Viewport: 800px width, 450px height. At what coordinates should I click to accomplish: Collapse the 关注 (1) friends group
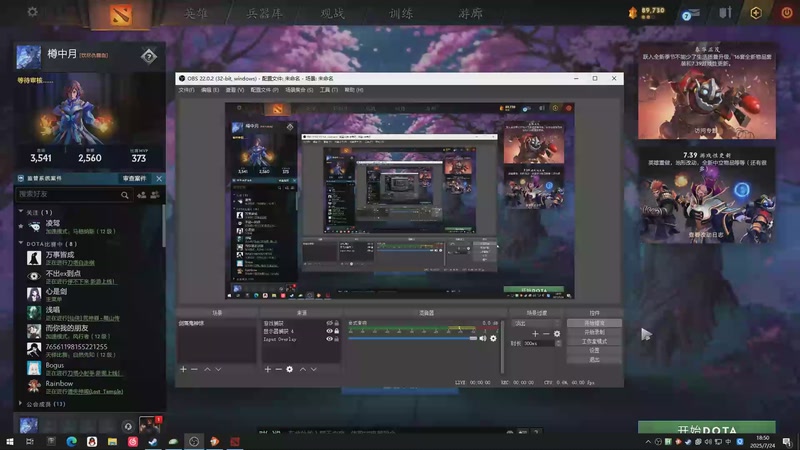coord(21,212)
